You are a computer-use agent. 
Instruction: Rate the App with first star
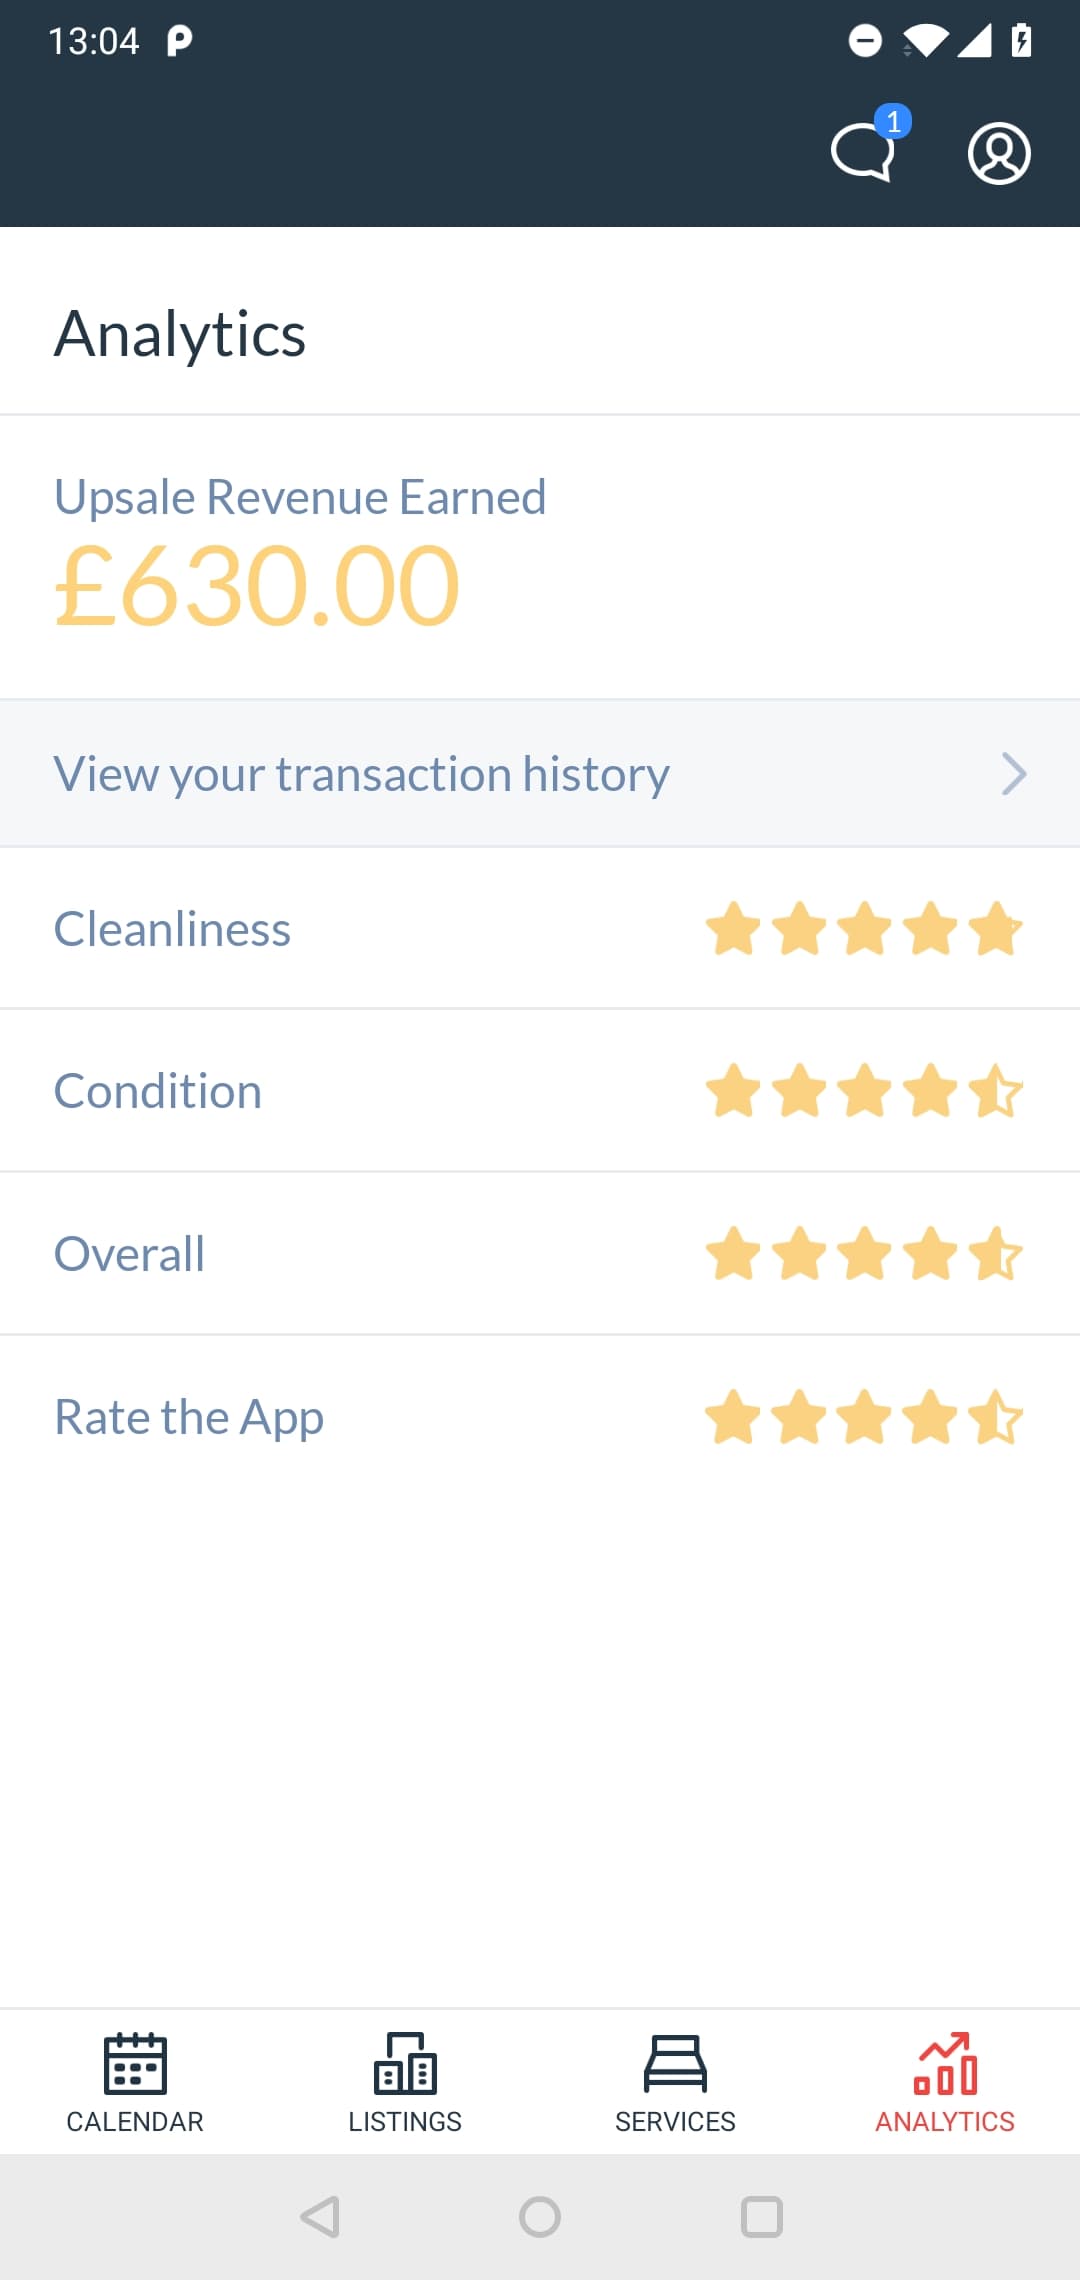[733, 1417]
